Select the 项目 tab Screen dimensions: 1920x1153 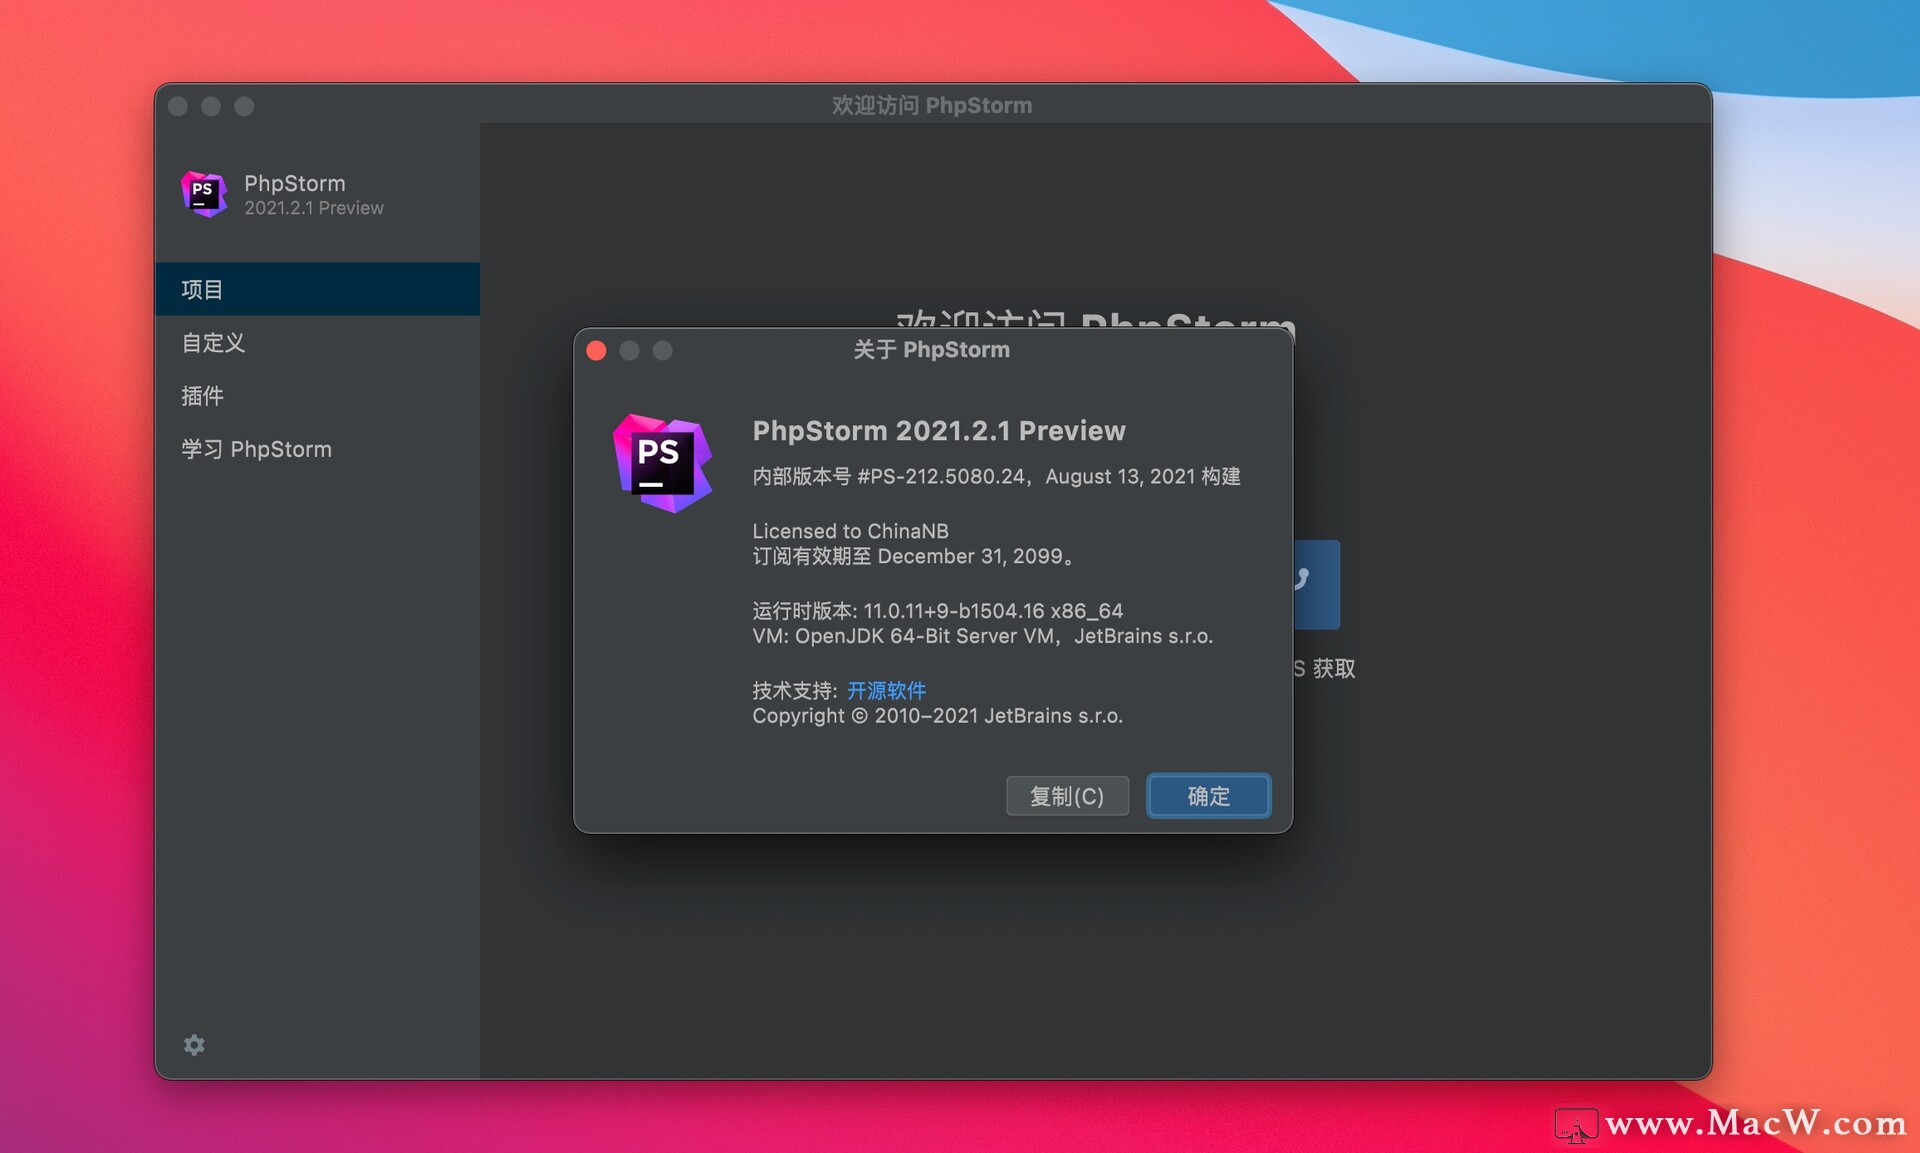point(317,289)
